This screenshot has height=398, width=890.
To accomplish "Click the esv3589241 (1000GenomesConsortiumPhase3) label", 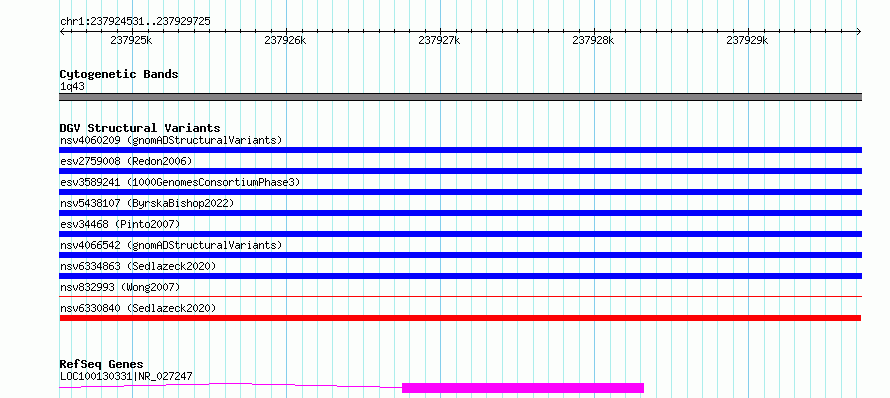I will pyautogui.click(x=180, y=182).
